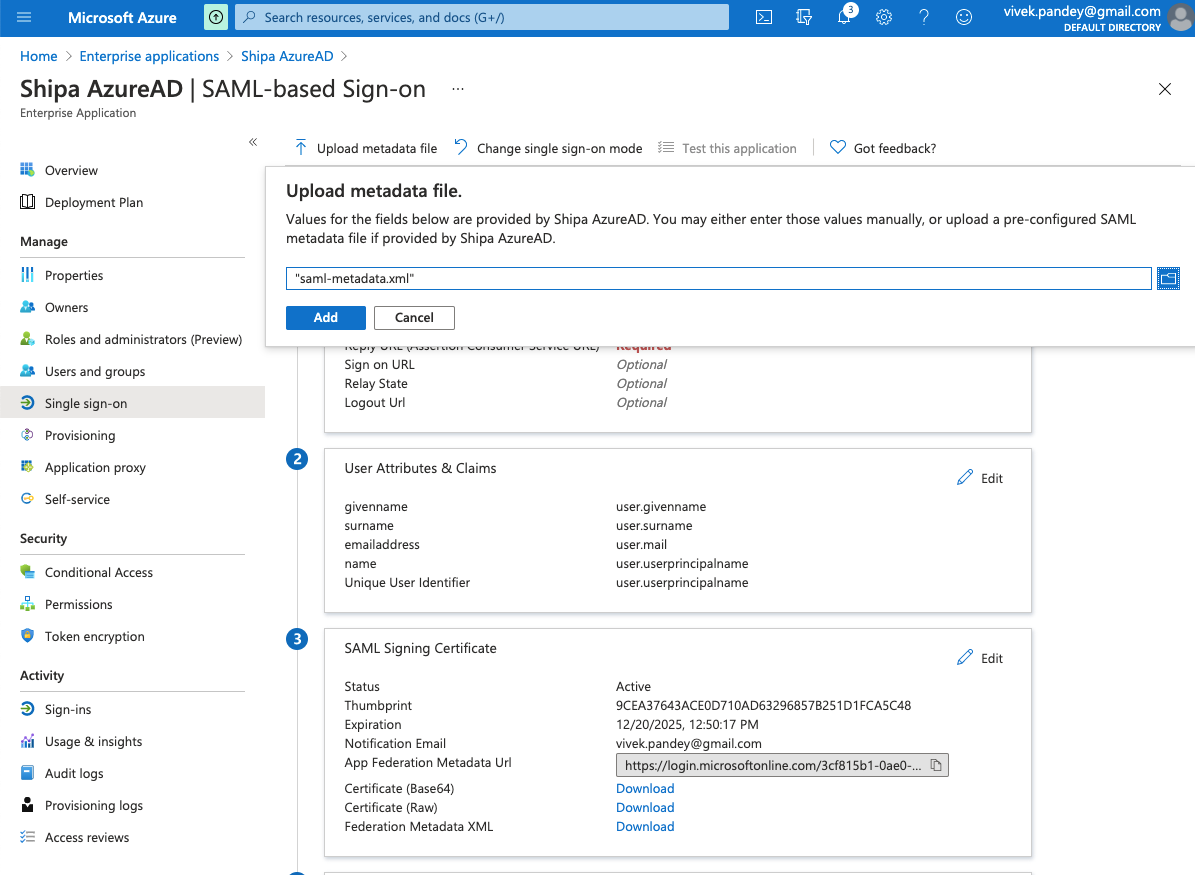Go to Home breadcrumb
The image size is (1195, 875).
tap(38, 56)
